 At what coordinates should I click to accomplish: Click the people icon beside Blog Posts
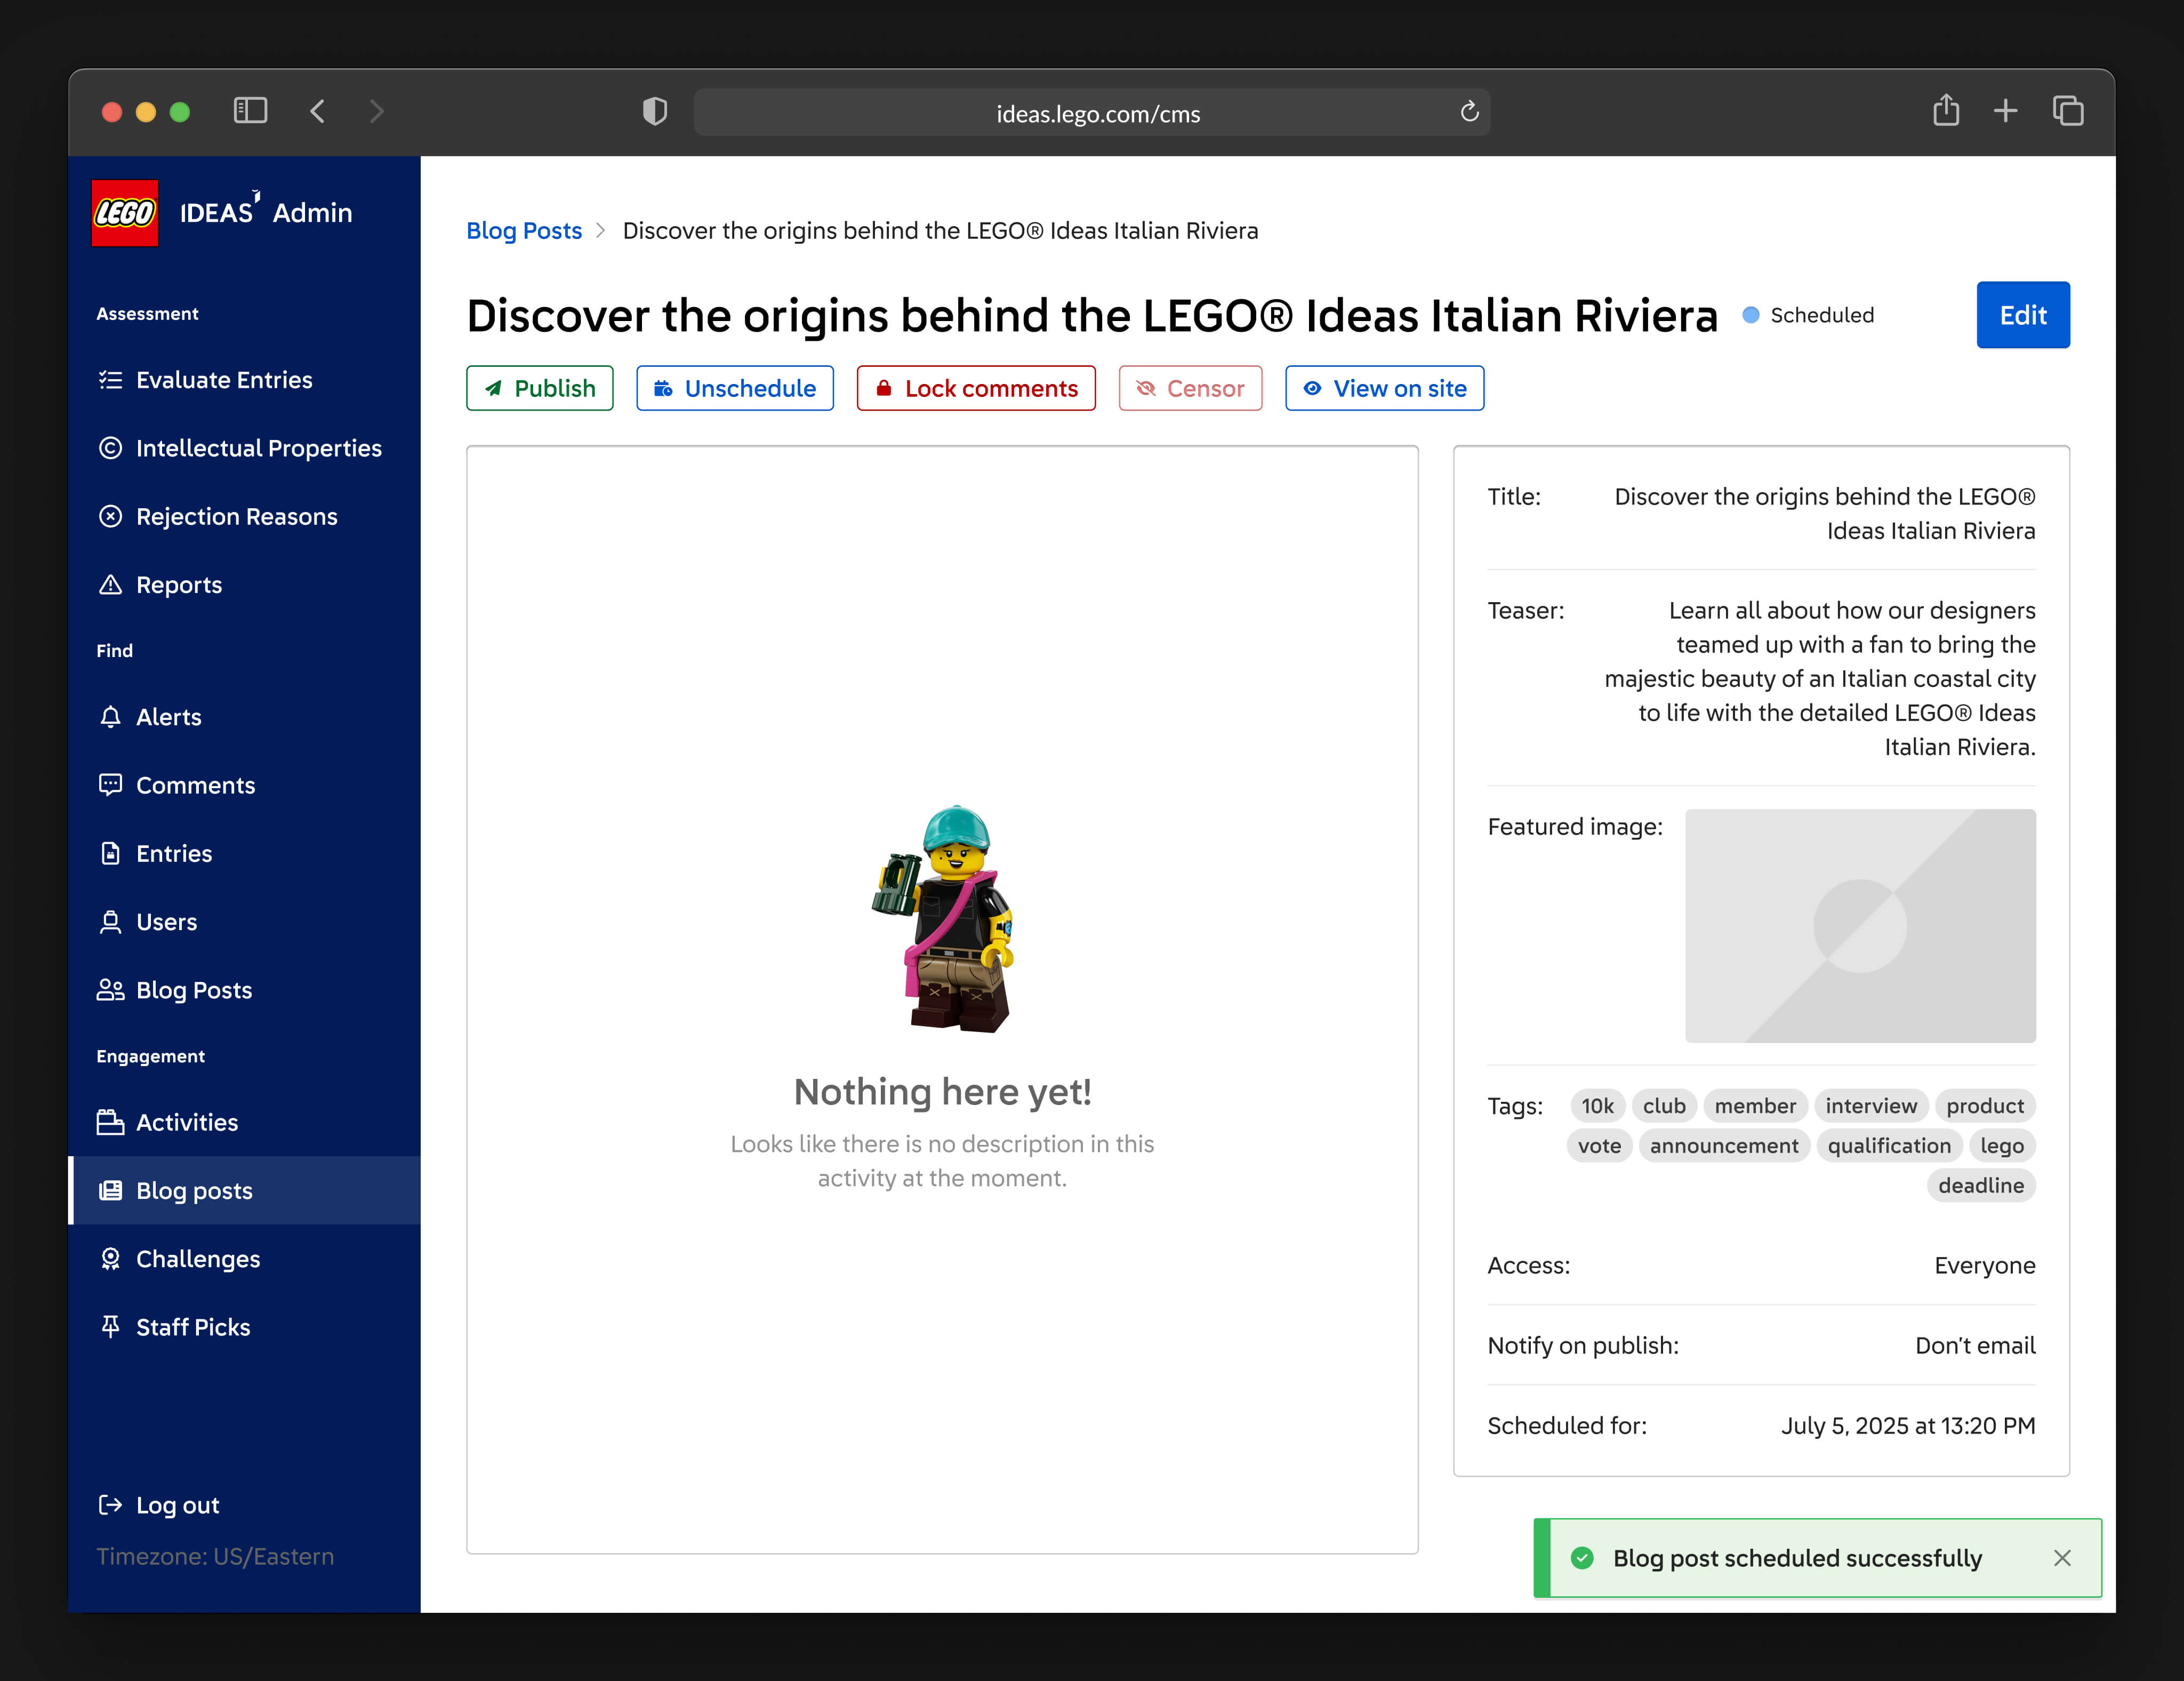[x=111, y=990]
